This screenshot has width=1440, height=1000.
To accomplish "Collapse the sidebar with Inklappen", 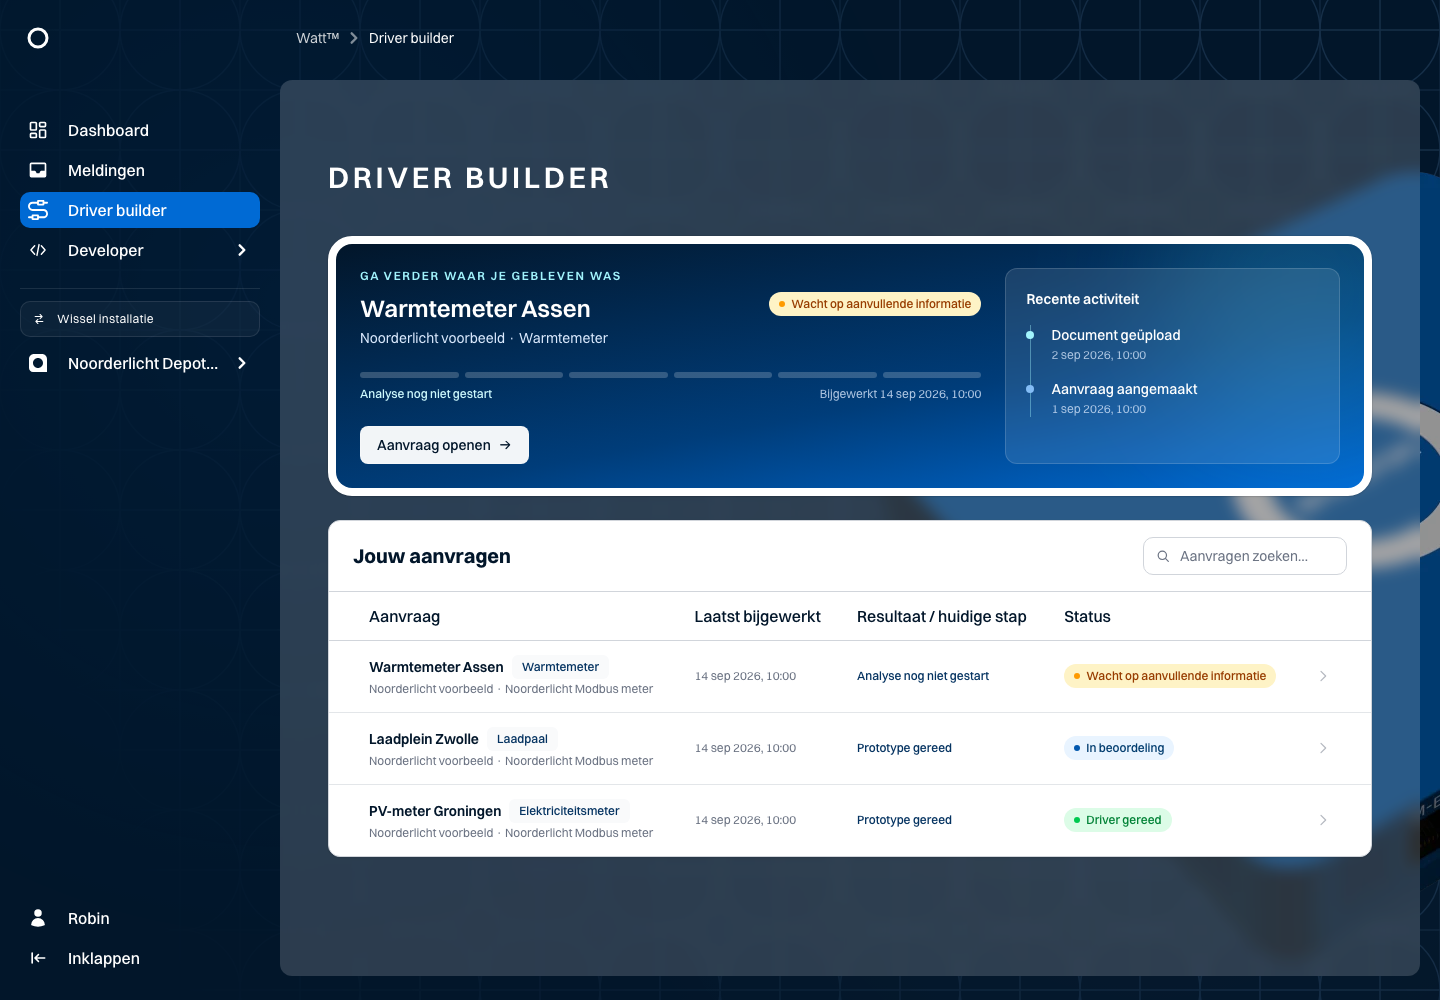I will click(140, 958).
